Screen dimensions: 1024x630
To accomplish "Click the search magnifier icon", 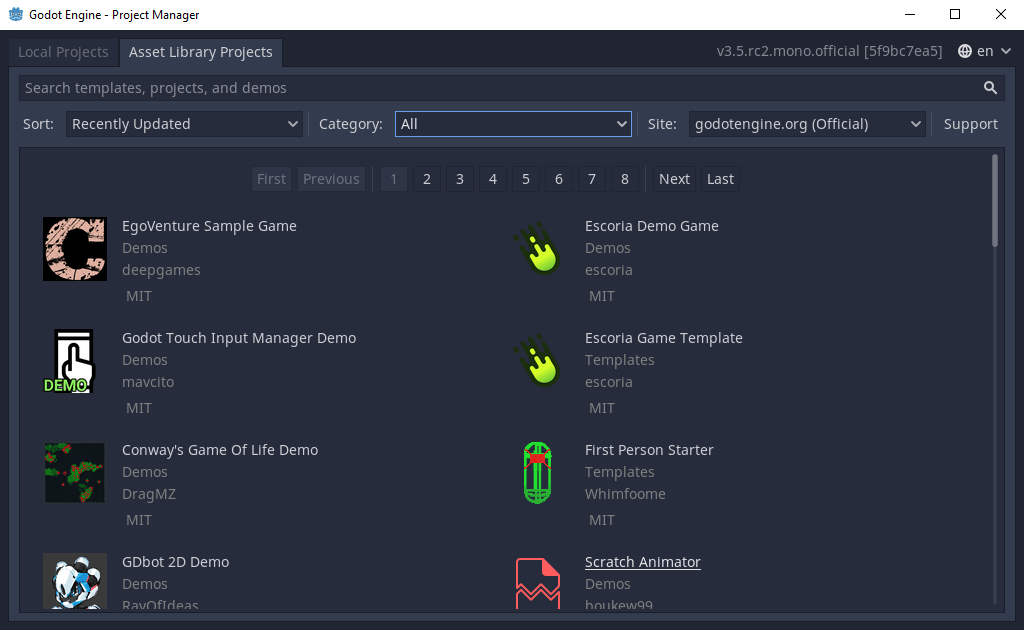I will [x=989, y=87].
